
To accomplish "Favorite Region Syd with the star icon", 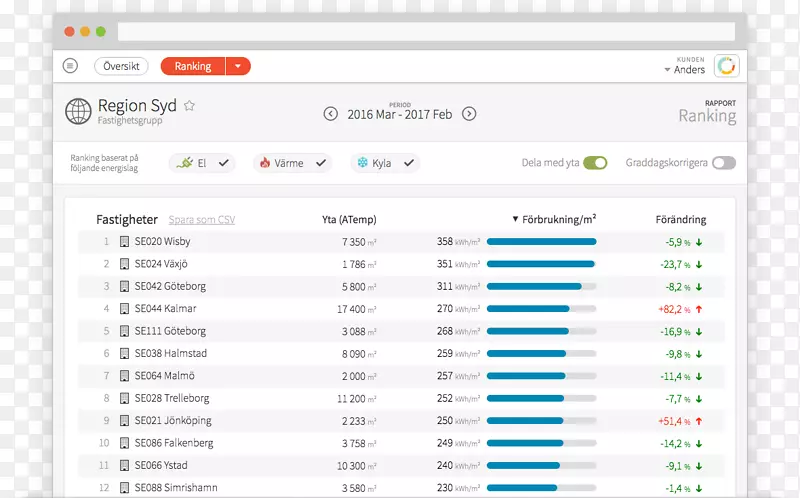I will pos(190,106).
